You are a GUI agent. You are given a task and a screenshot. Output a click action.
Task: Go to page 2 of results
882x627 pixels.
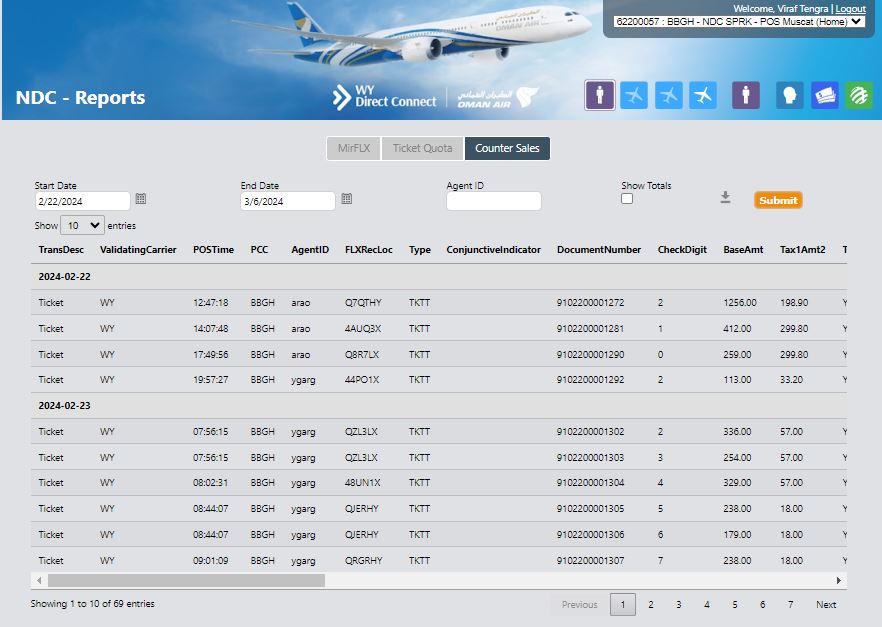(650, 604)
